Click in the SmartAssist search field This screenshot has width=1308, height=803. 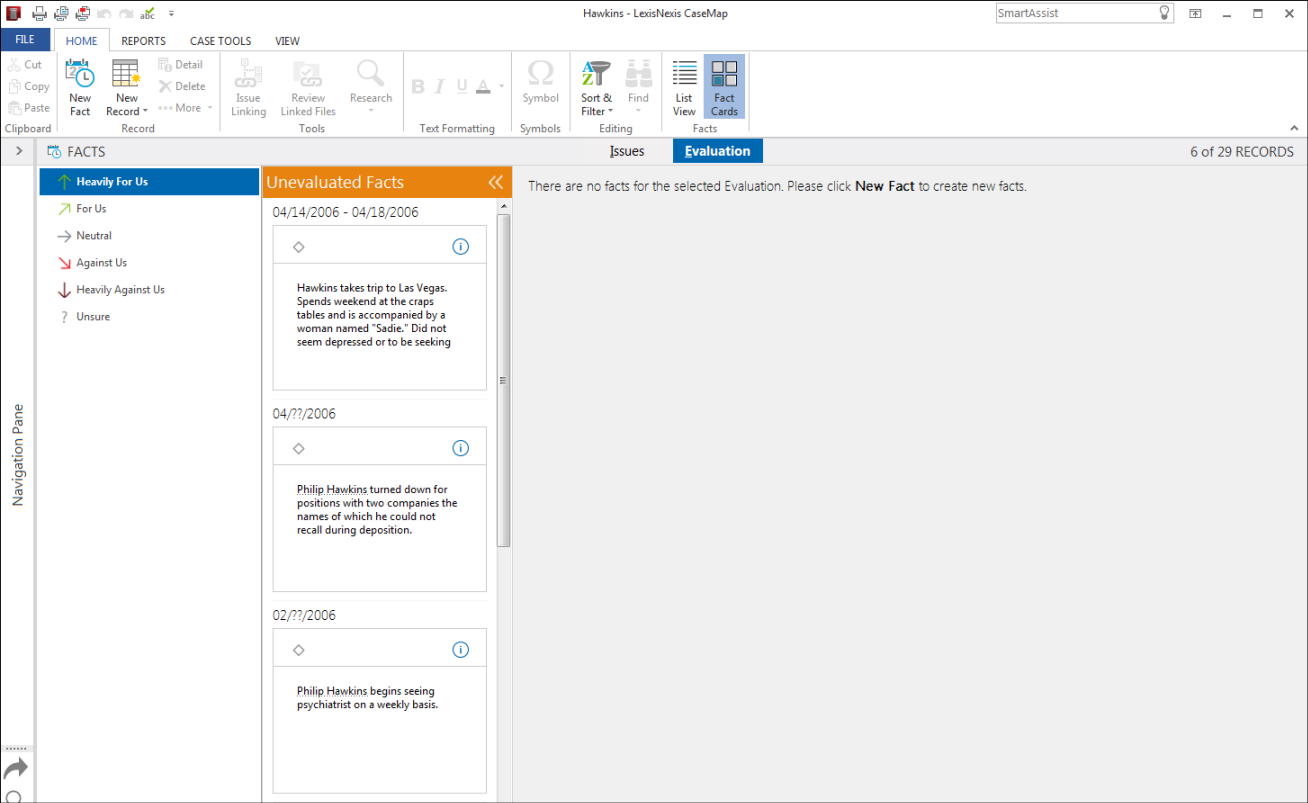pos(1075,13)
